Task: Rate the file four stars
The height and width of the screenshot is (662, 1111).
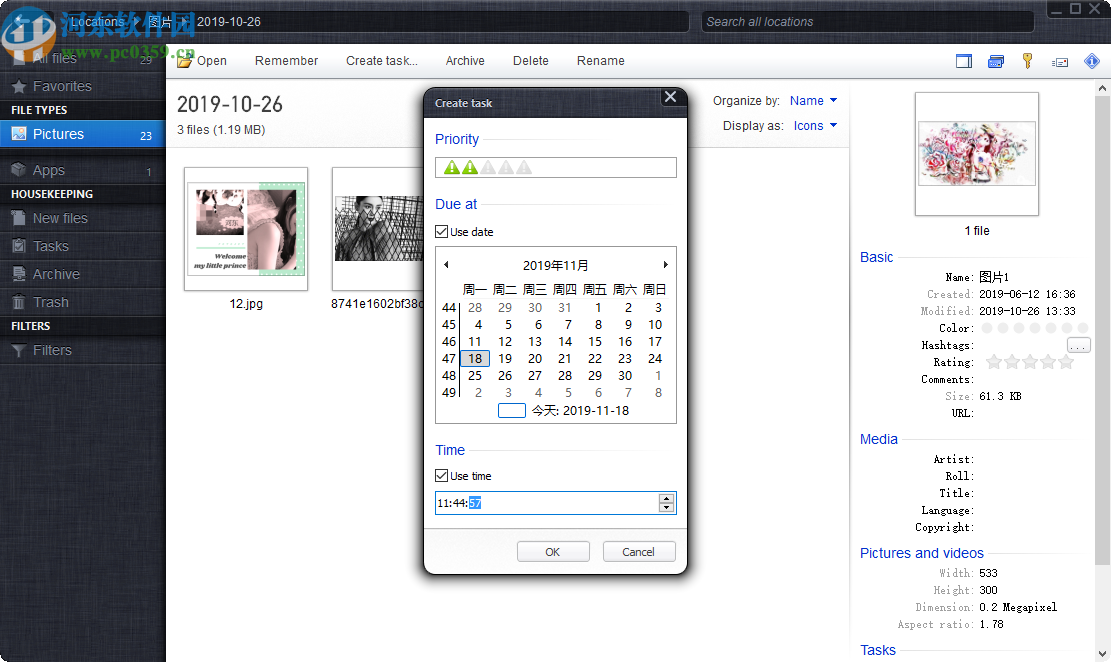Action: click(1048, 362)
